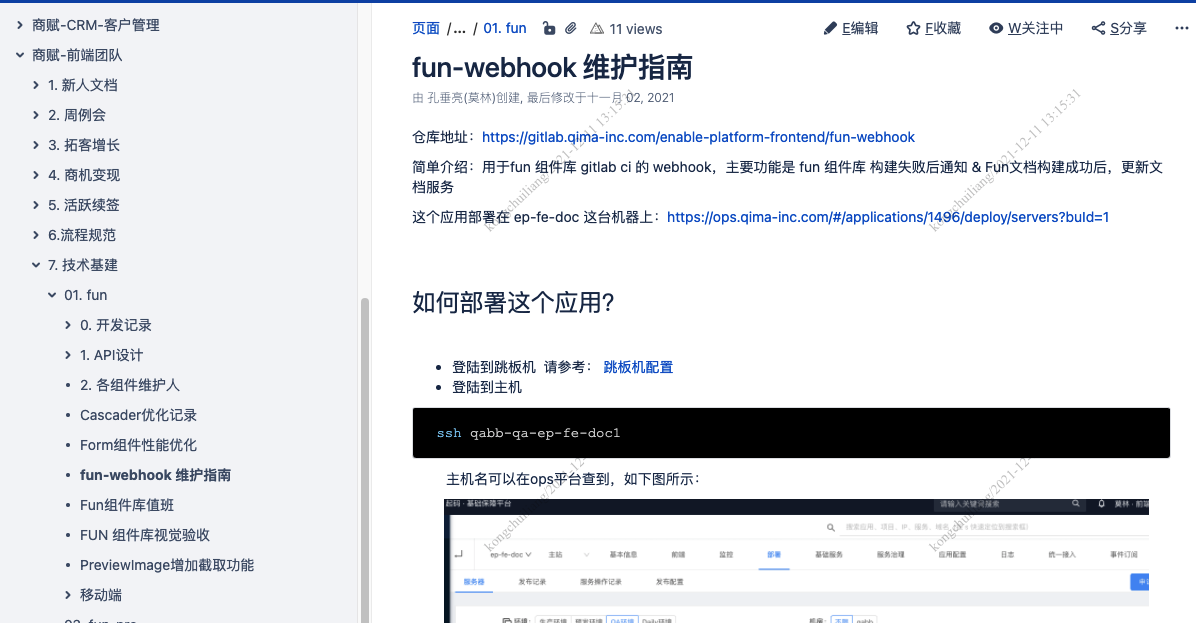
Task: Expand the 移动端 node
Action: click(x=68, y=595)
